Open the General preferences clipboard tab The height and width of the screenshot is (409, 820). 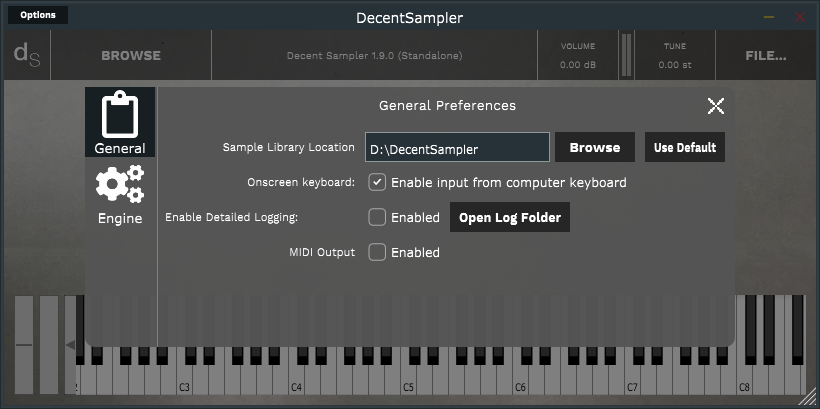pos(120,122)
